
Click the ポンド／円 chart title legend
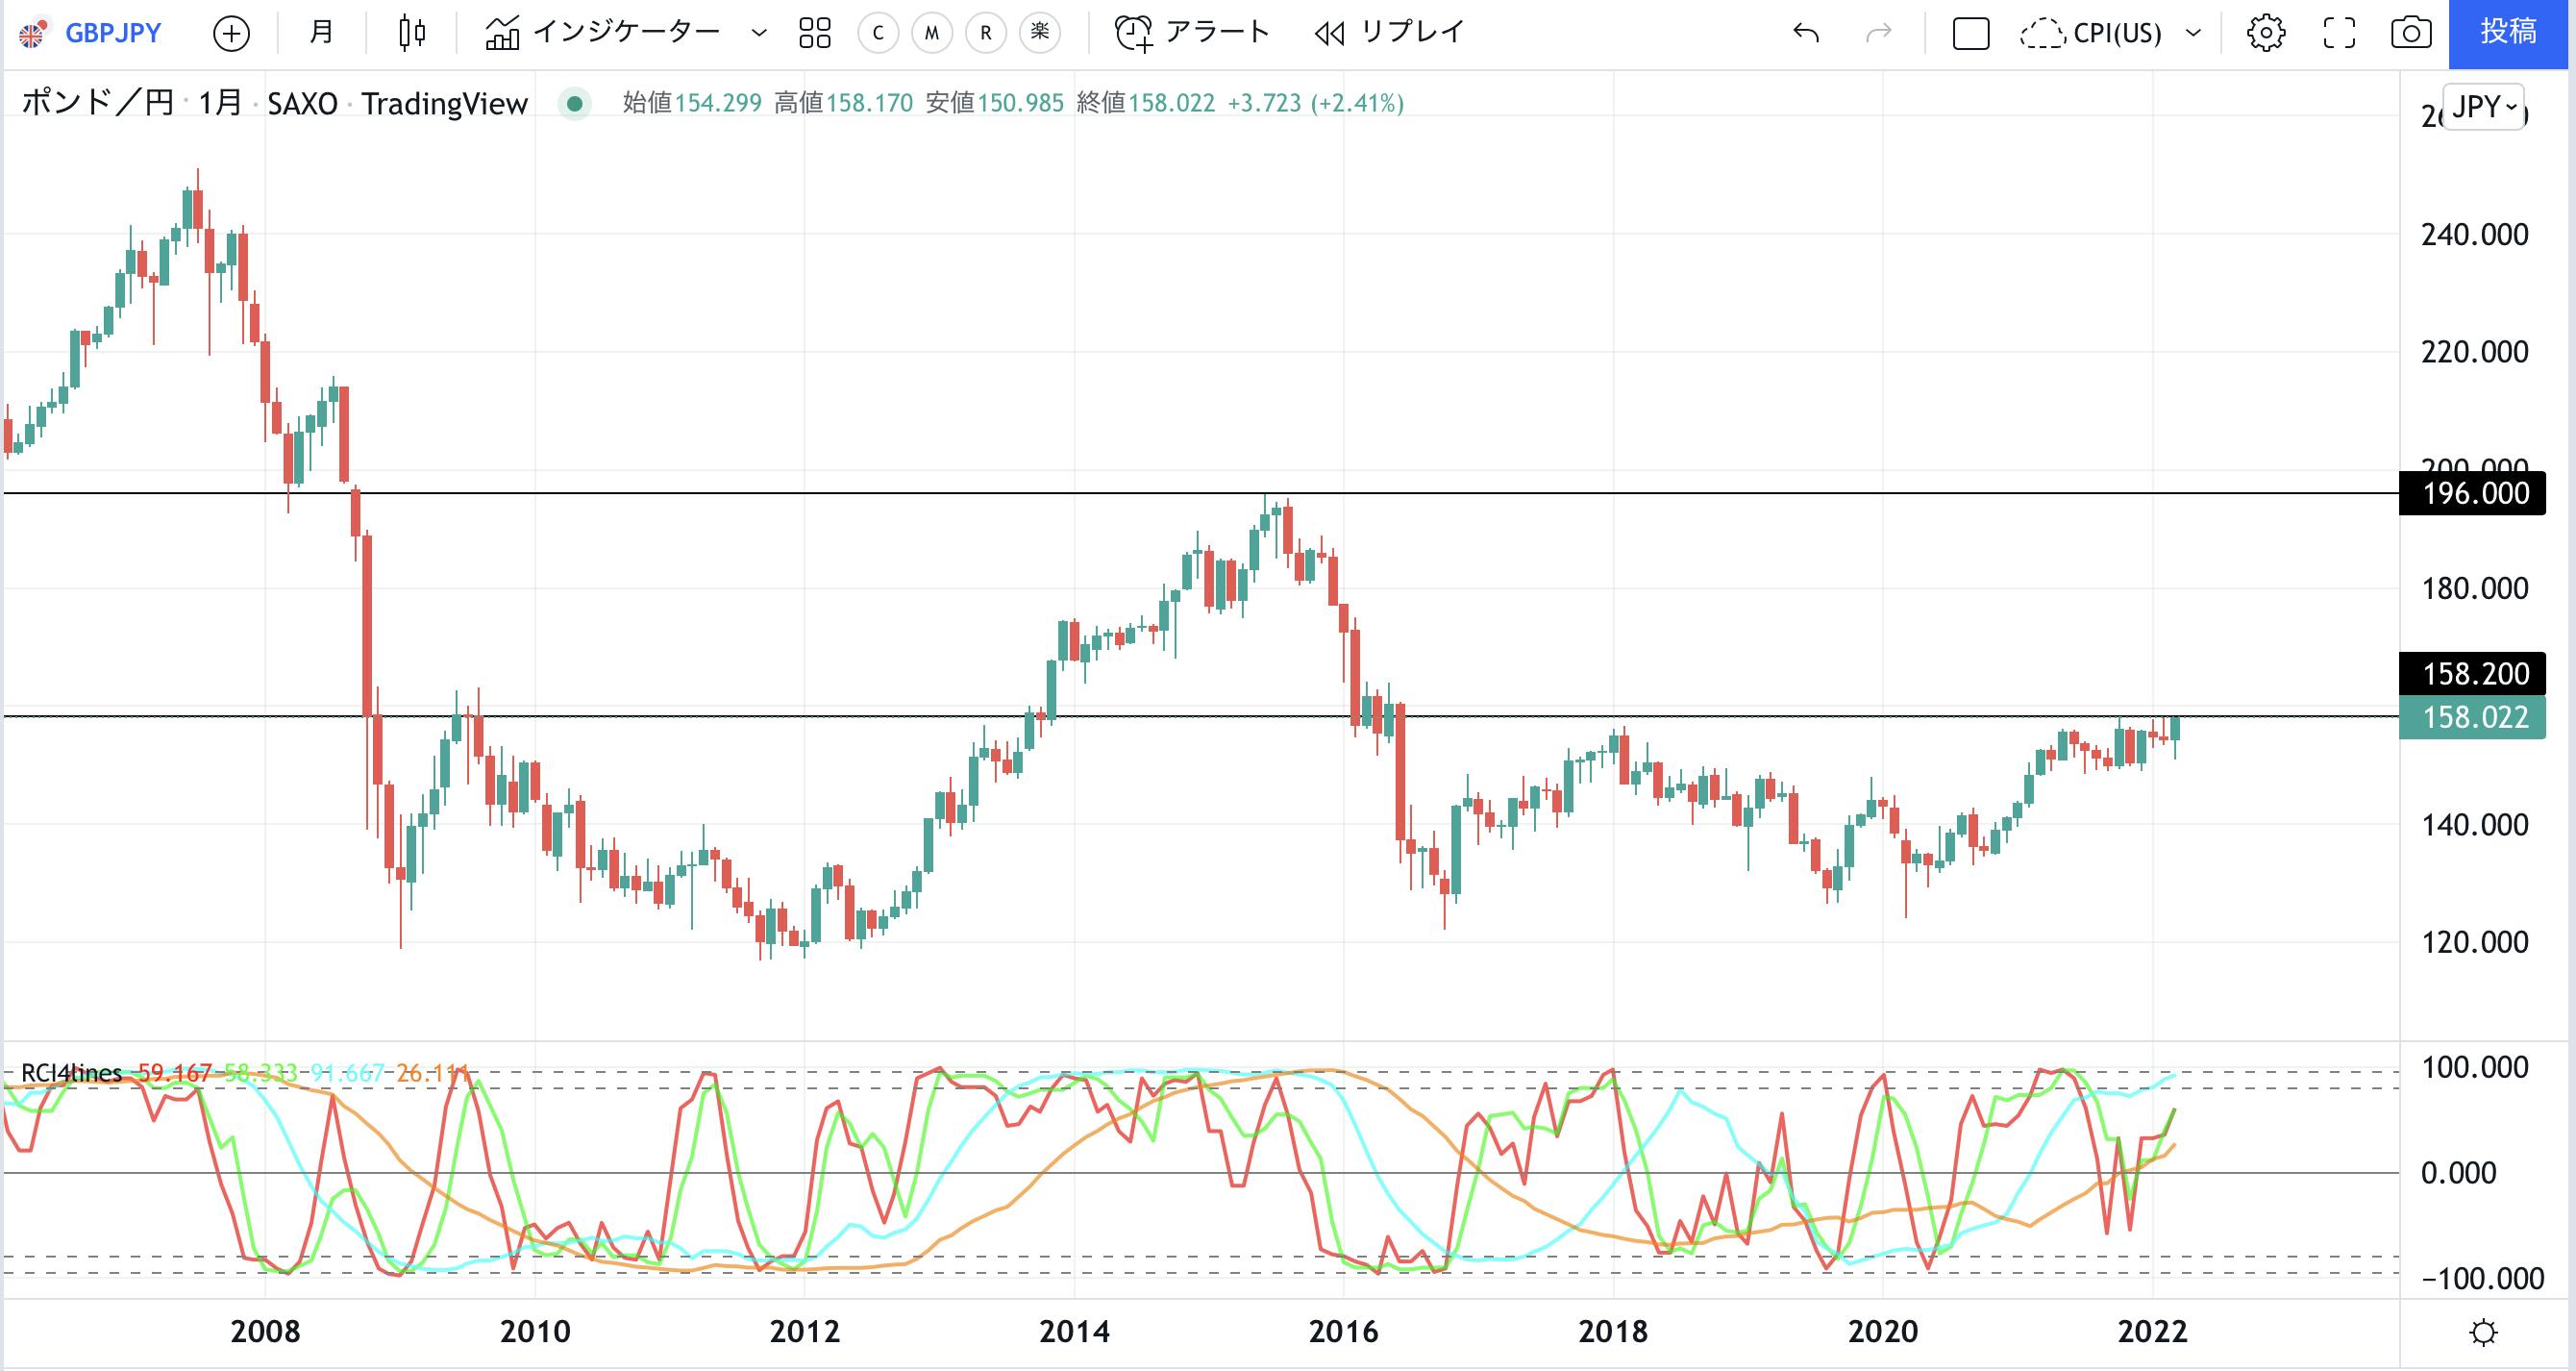pos(97,103)
